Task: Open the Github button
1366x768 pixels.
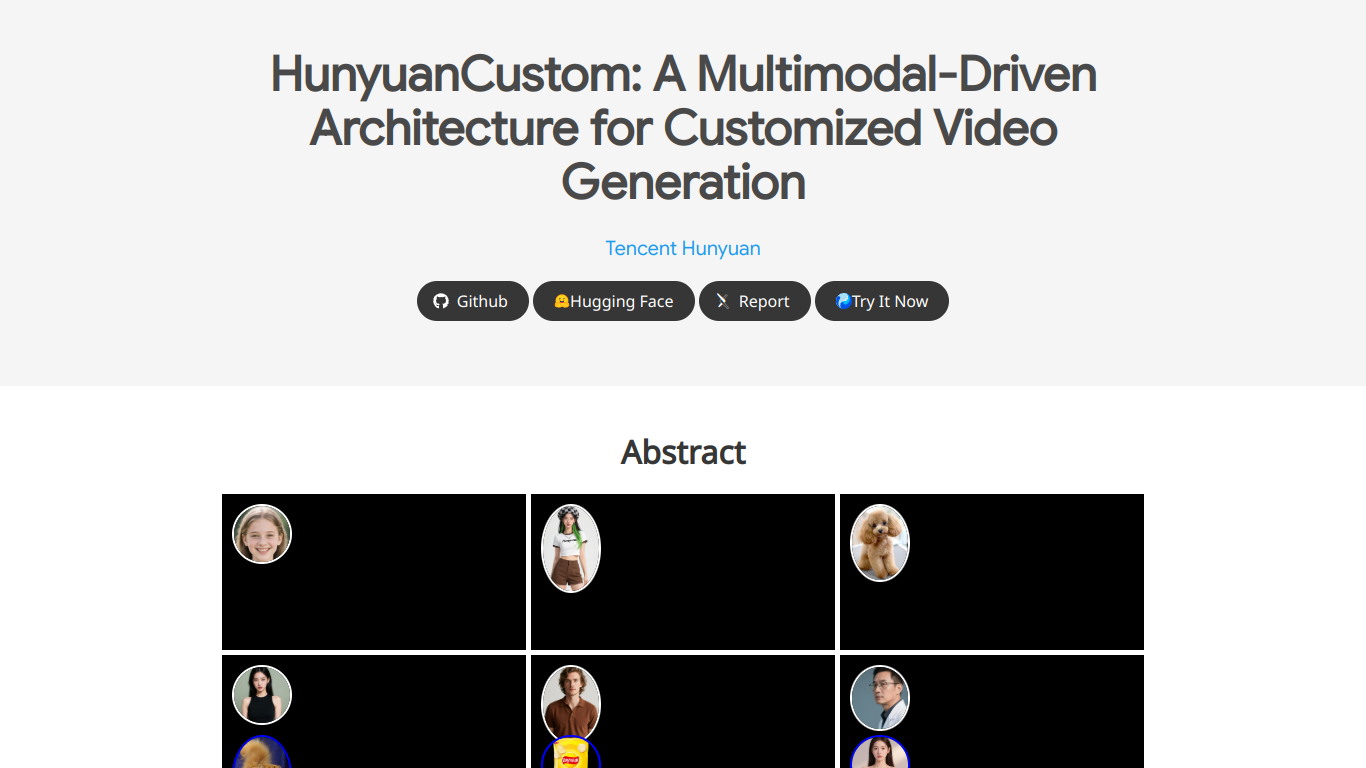Action: (x=472, y=301)
